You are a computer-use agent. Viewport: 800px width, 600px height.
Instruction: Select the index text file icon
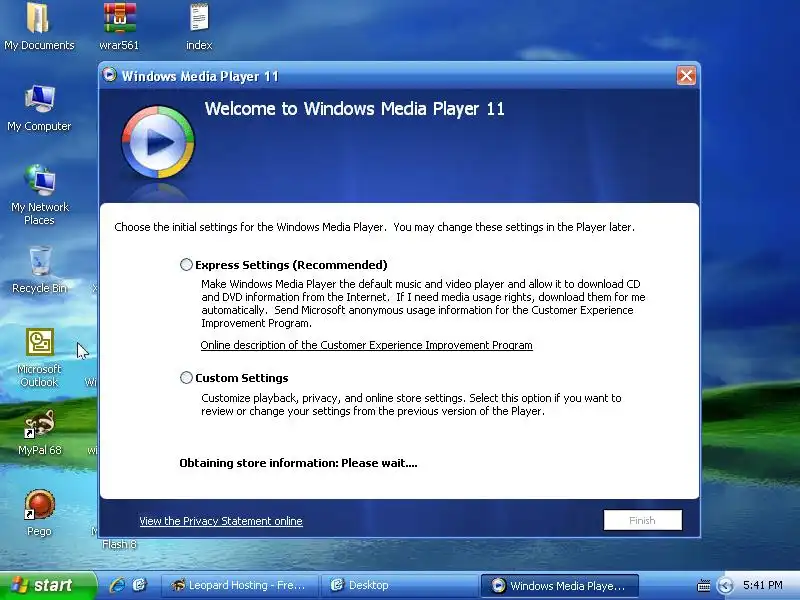199,27
